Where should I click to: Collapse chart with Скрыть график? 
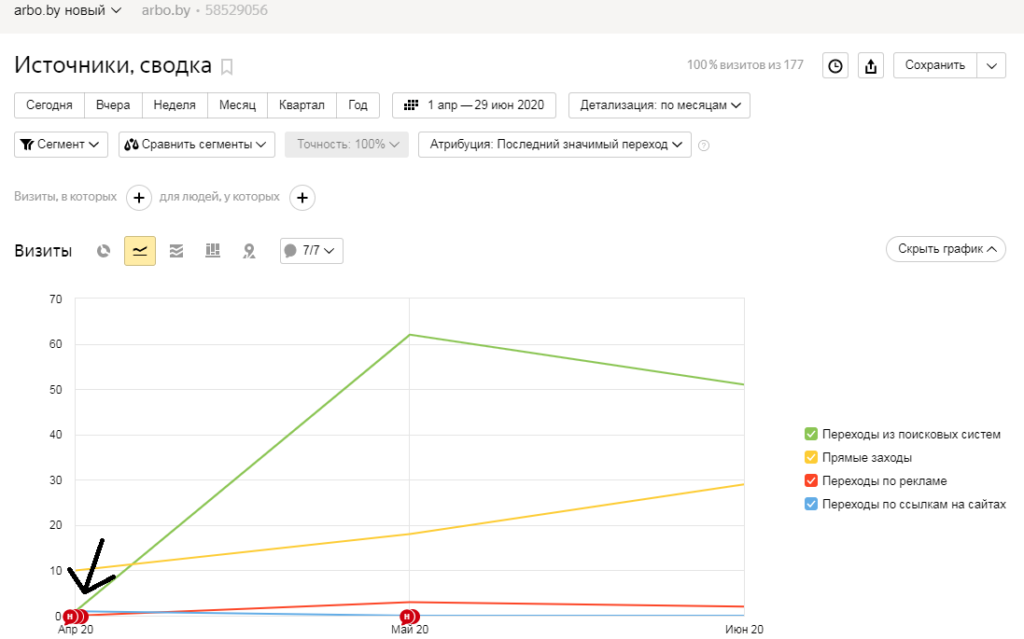(946, 249)
